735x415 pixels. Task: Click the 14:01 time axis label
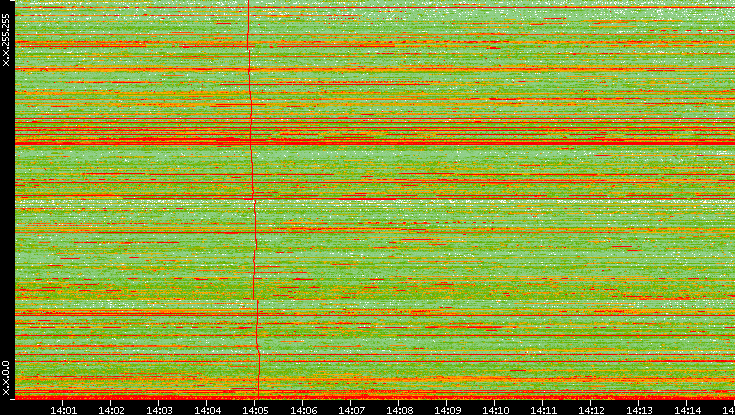coord(63,410)
